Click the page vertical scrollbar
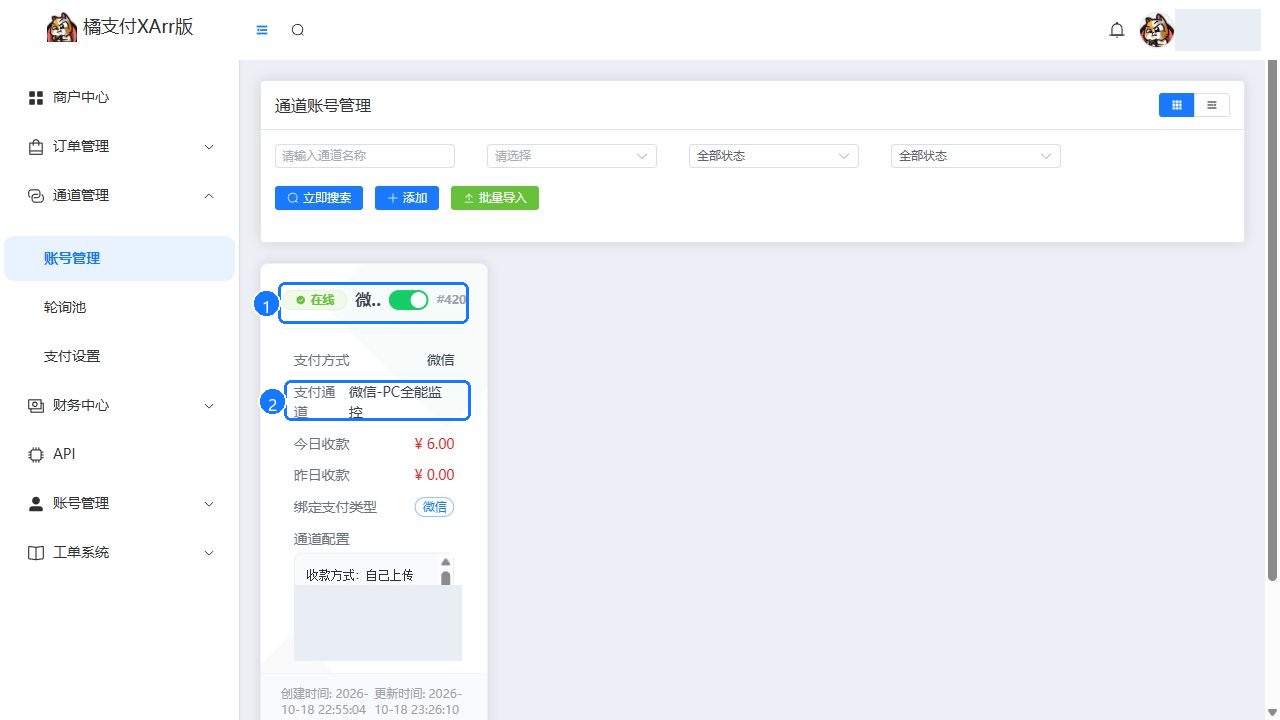1280x720 pixels. (1273, 322)
